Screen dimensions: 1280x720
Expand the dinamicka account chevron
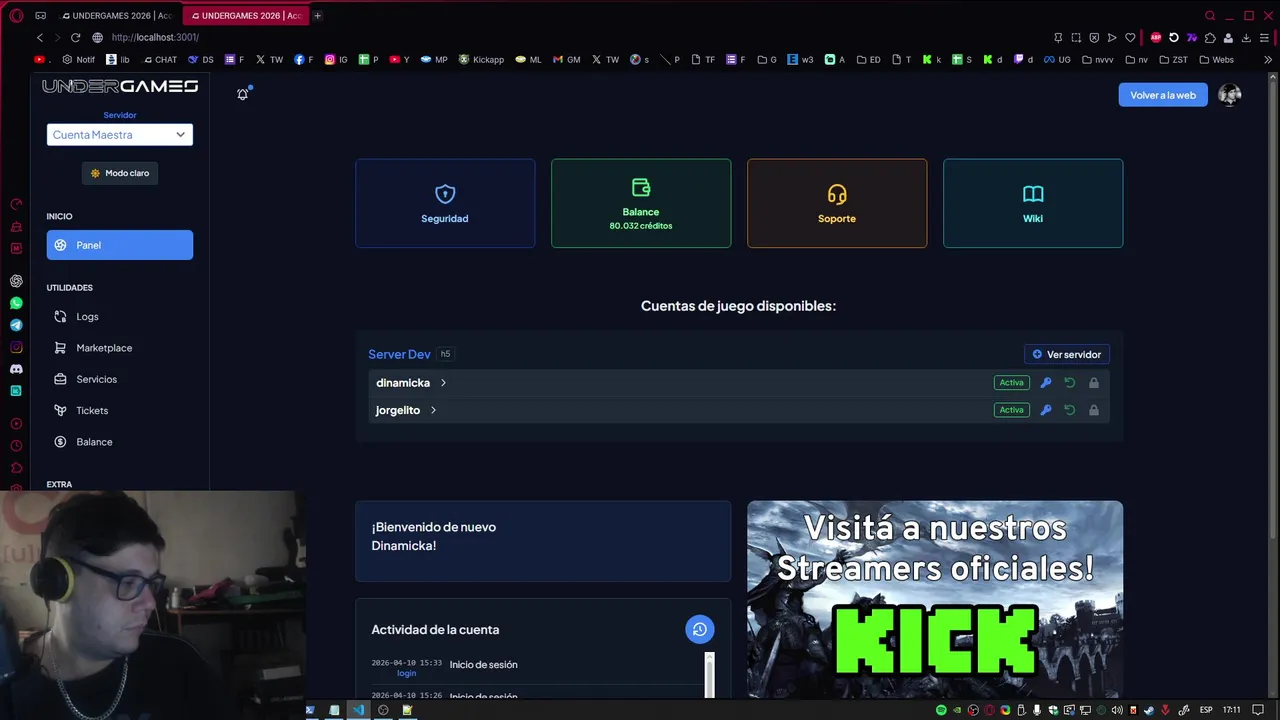tap(443, 383)
